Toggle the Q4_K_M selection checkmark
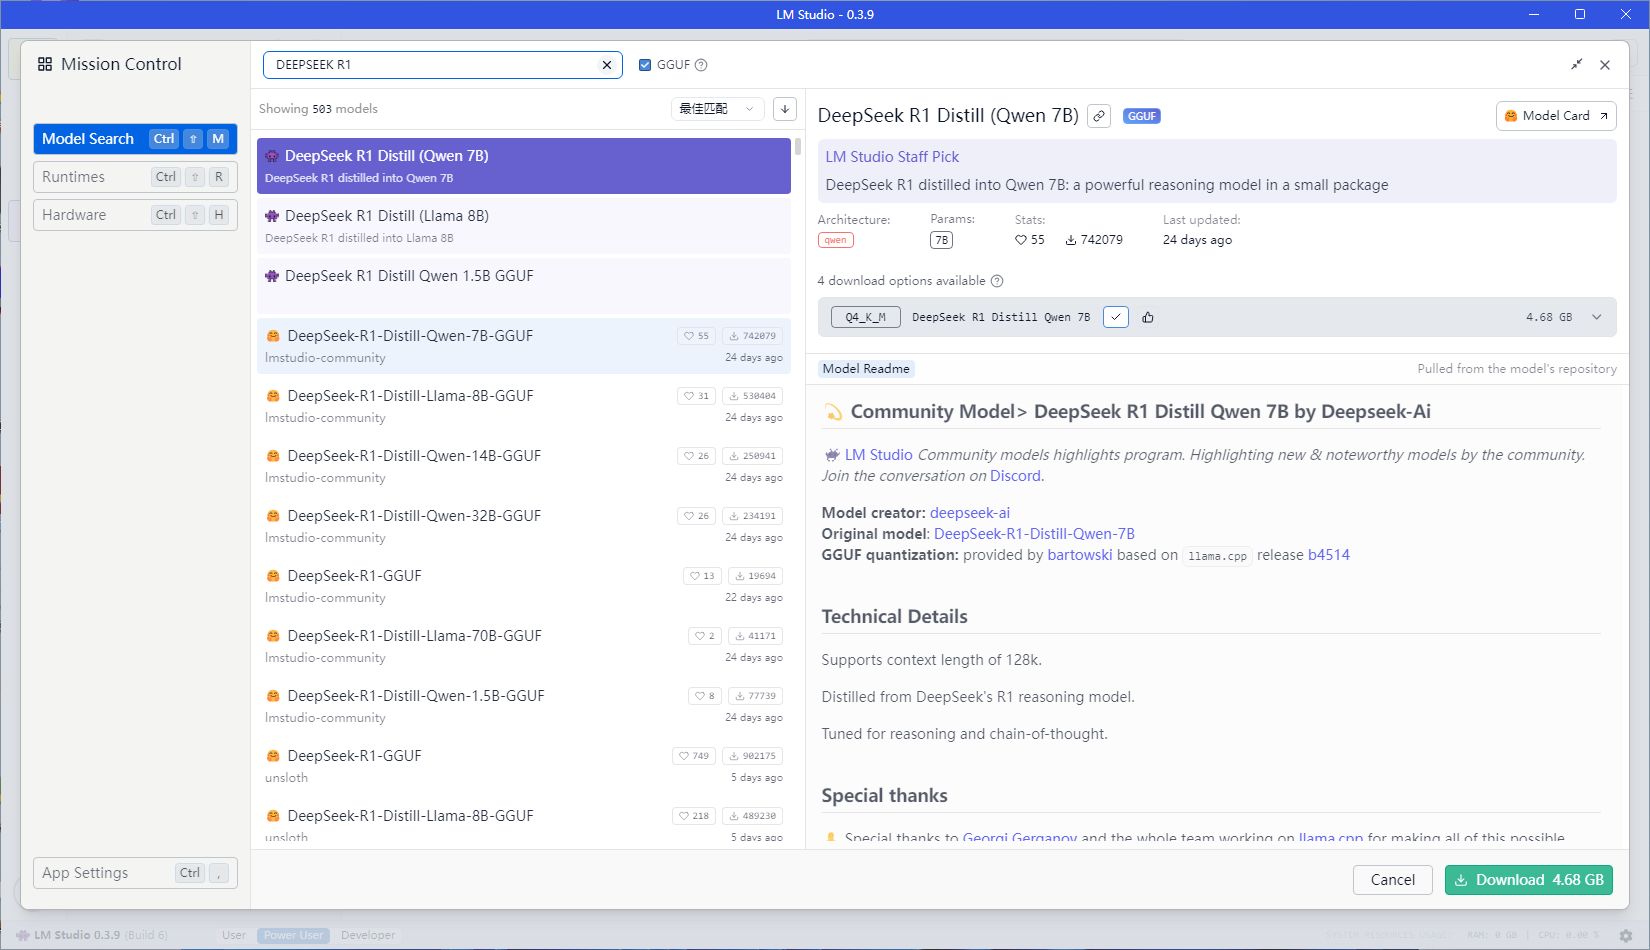 click(1116, 317)
